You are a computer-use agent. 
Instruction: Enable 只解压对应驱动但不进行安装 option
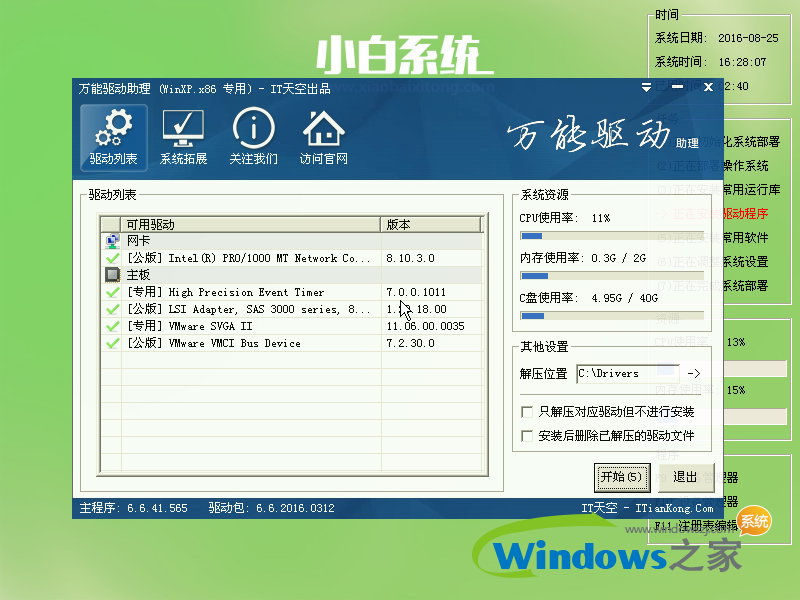tap(527, 411)
